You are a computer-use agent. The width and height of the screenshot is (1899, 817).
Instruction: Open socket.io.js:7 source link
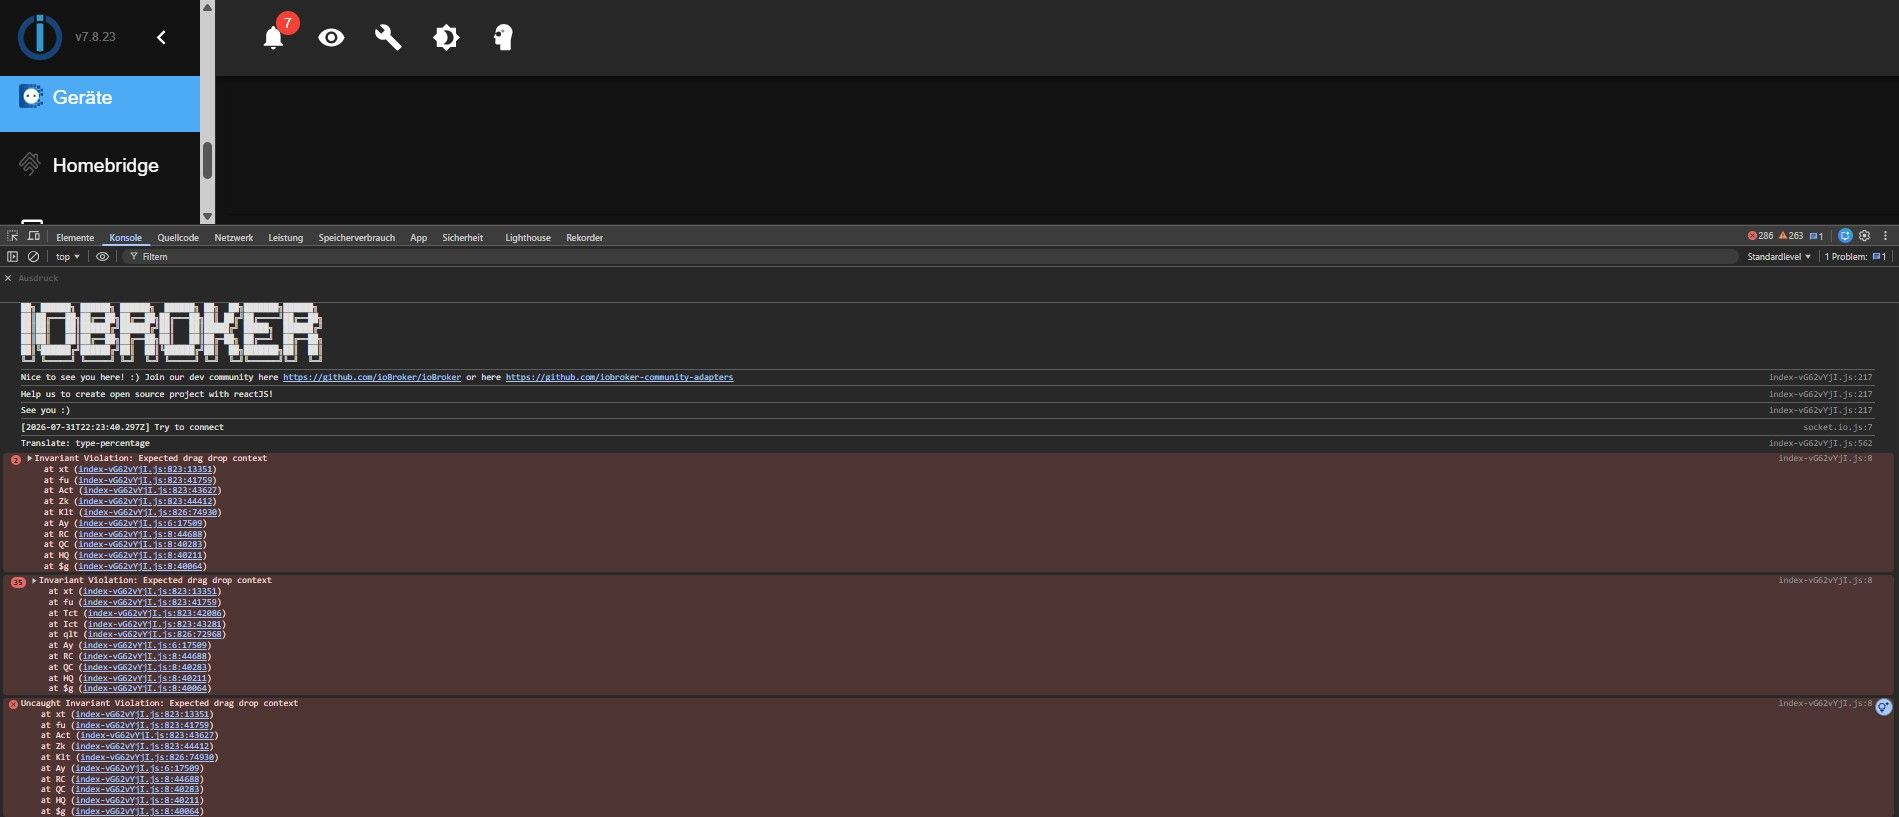(x=1838, y=427)
